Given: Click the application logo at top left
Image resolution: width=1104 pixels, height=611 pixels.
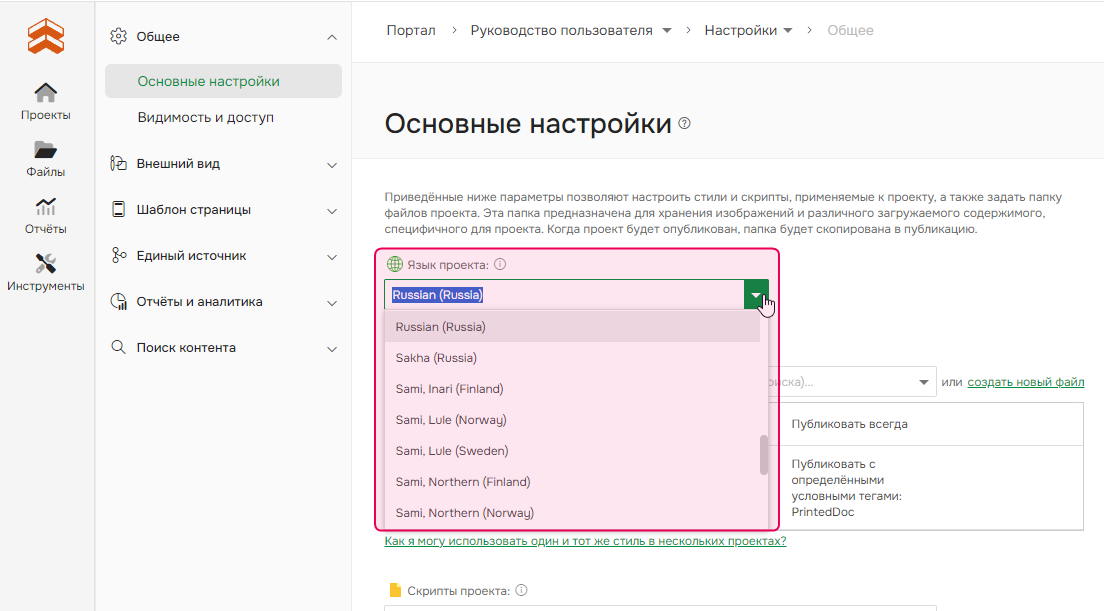Looking at the screenshot, I should point(45,34).
